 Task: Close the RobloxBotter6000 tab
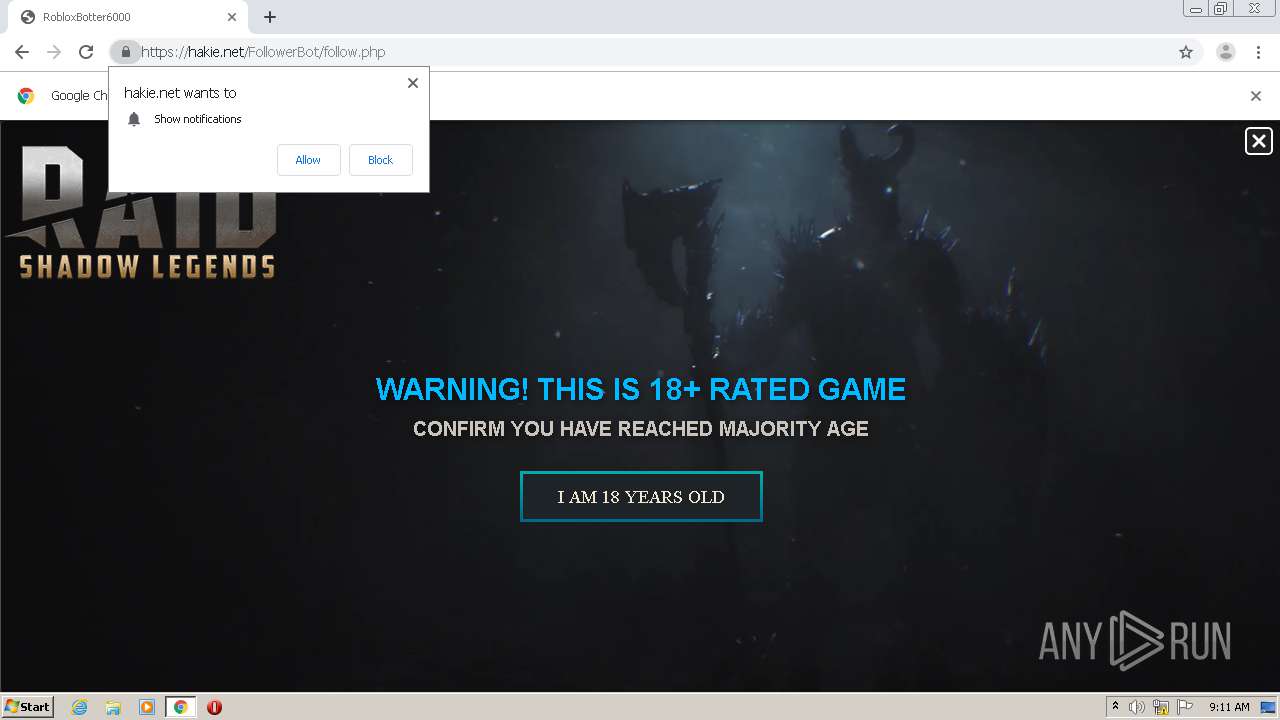[231, 17]
